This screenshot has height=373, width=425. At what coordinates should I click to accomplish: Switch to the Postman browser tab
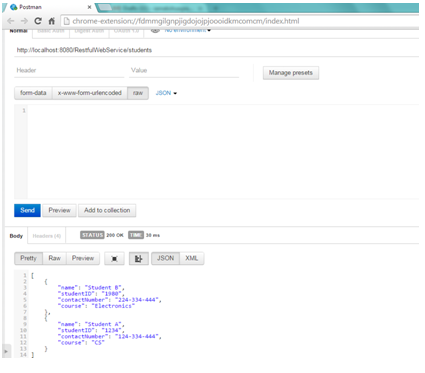49,7
